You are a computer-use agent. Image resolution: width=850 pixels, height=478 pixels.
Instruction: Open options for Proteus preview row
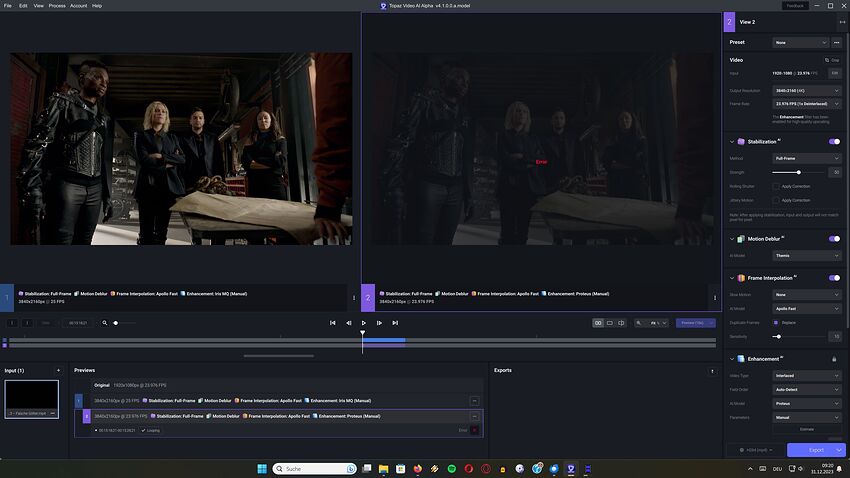474,416
